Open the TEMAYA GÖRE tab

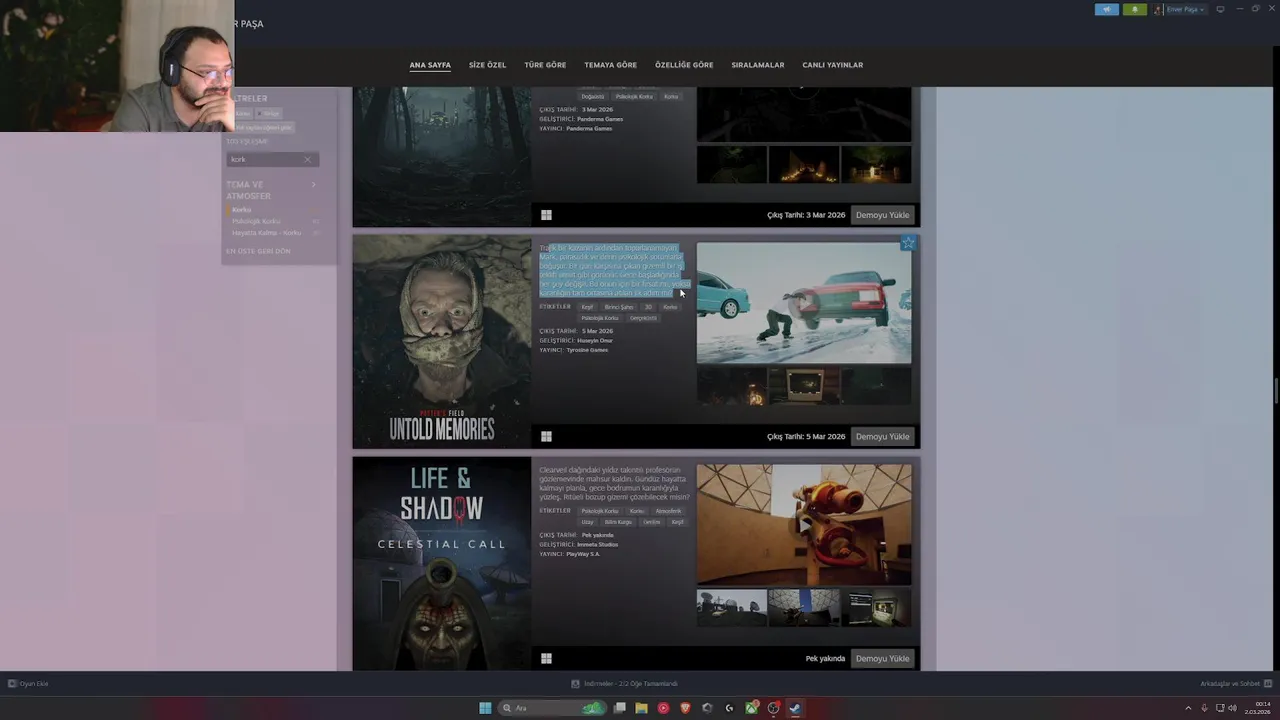click(610, 65)
